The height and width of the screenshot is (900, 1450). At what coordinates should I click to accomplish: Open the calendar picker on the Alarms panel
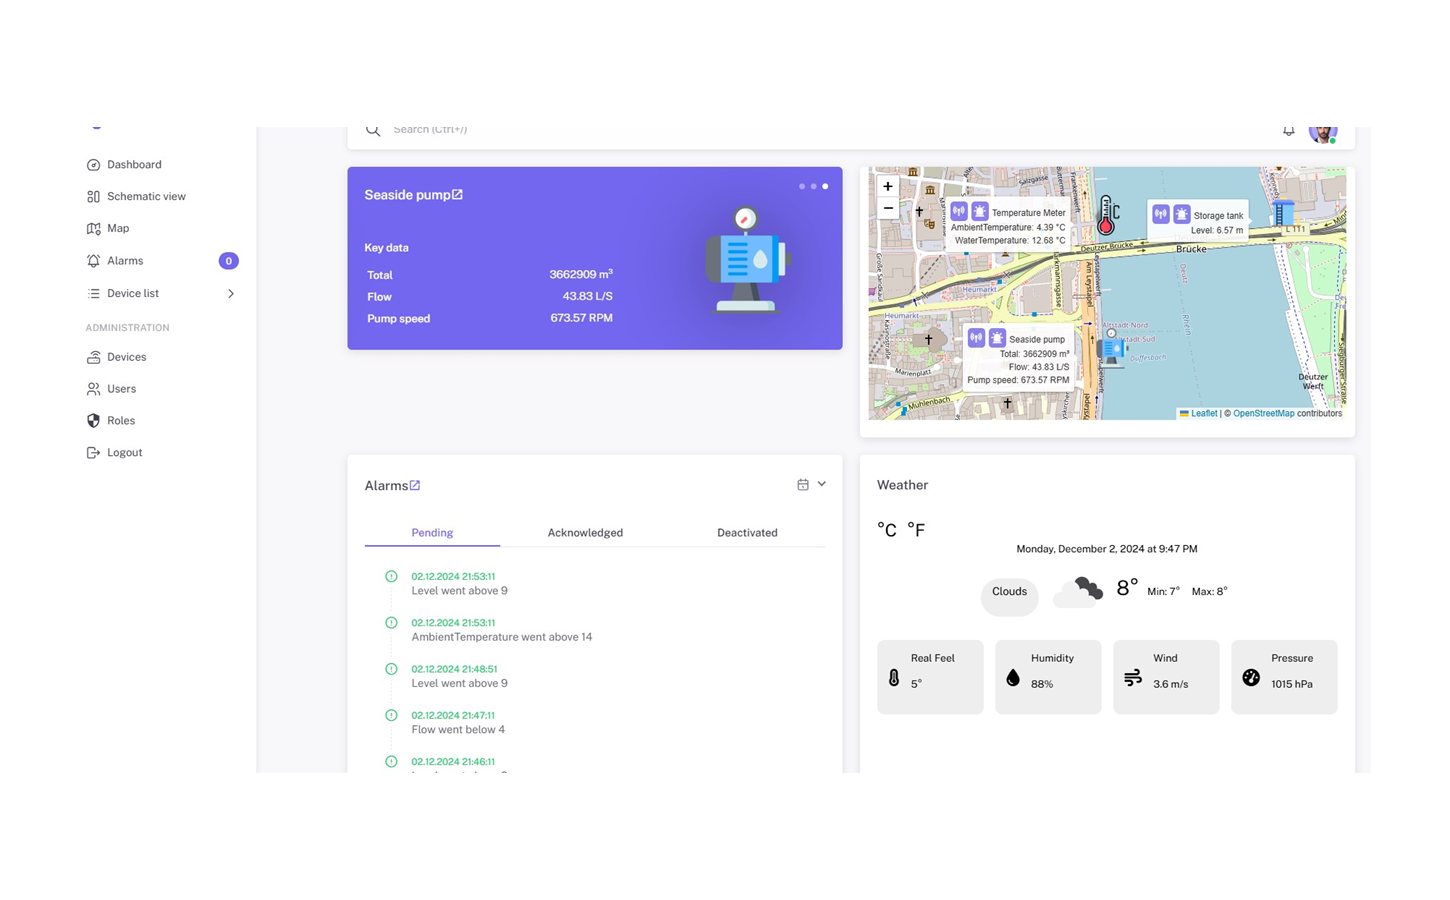pos(803,483)
